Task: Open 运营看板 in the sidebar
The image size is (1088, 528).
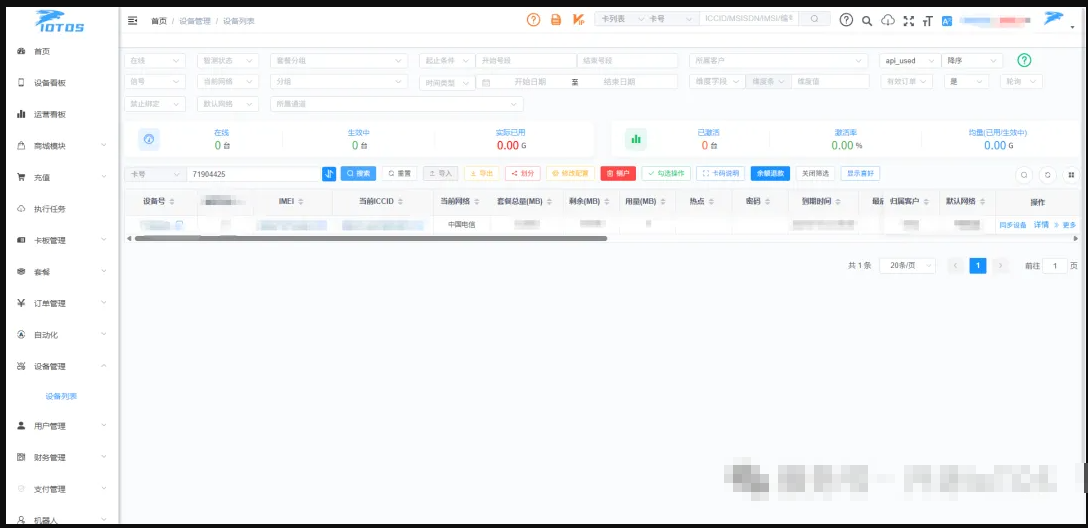Action: (61, 114)
